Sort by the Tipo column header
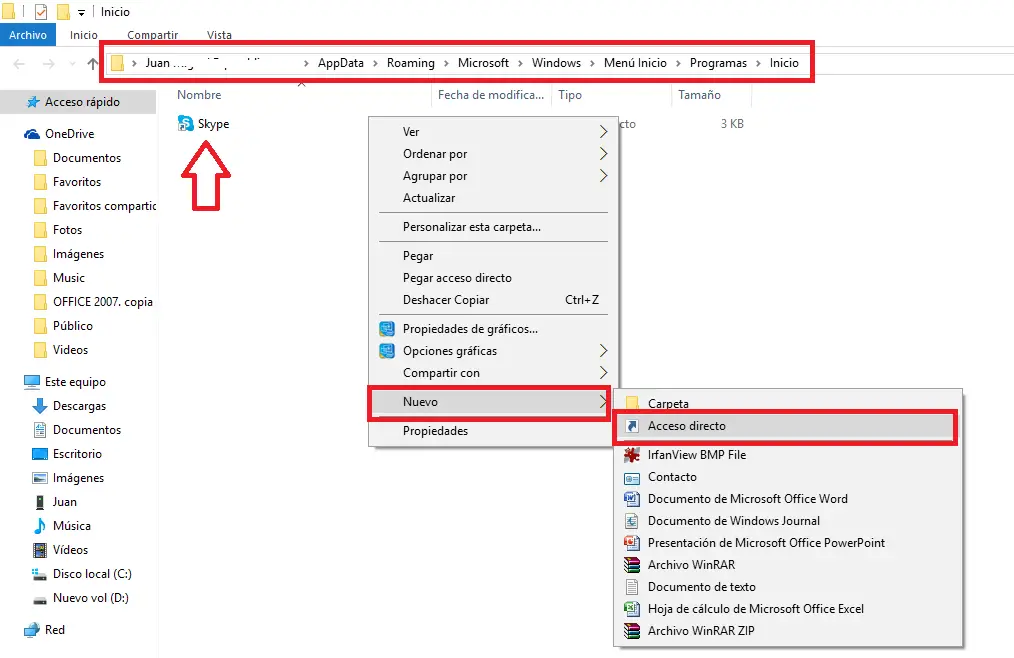 570,94
